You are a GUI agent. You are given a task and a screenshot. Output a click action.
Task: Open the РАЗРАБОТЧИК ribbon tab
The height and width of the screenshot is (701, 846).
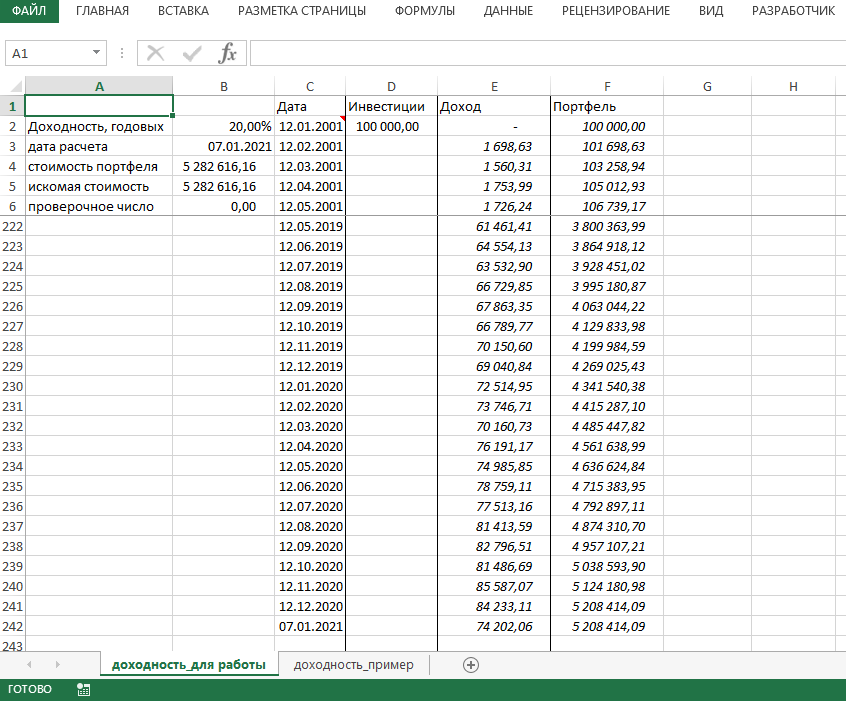pyautogui.click(x=793, y=11)
